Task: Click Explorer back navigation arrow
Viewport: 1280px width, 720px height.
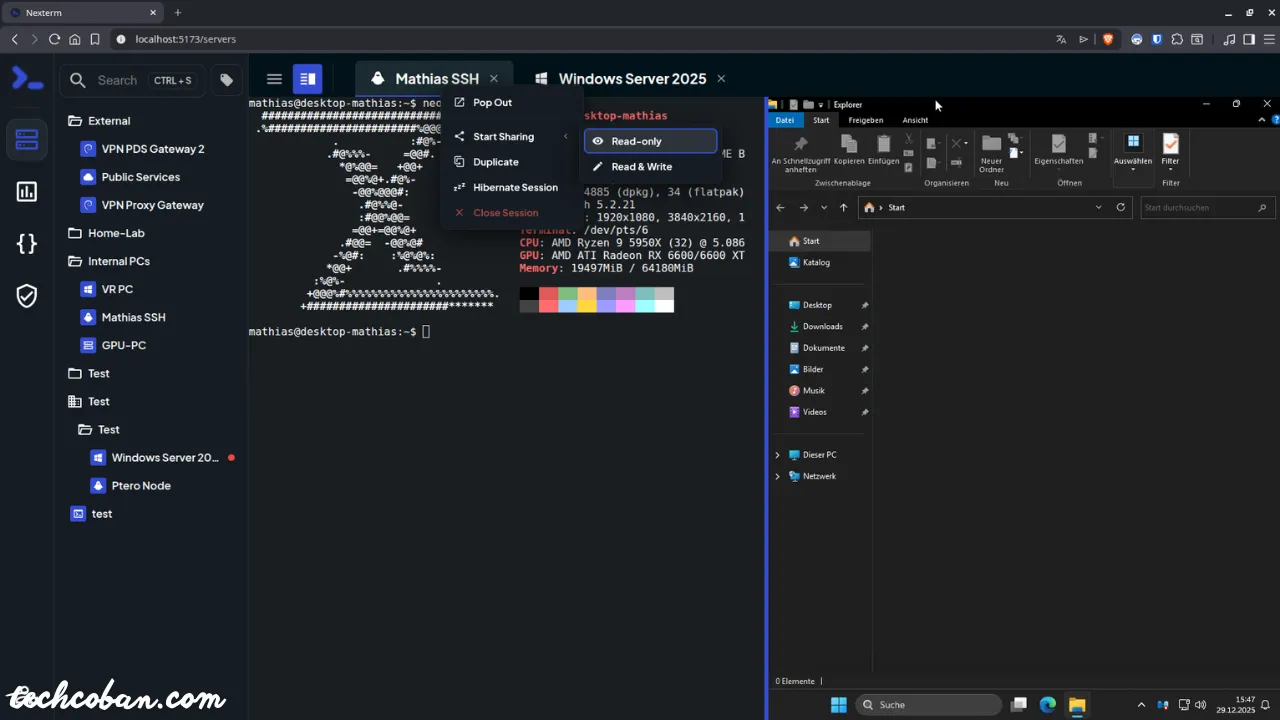Action: tap(781, 208)
